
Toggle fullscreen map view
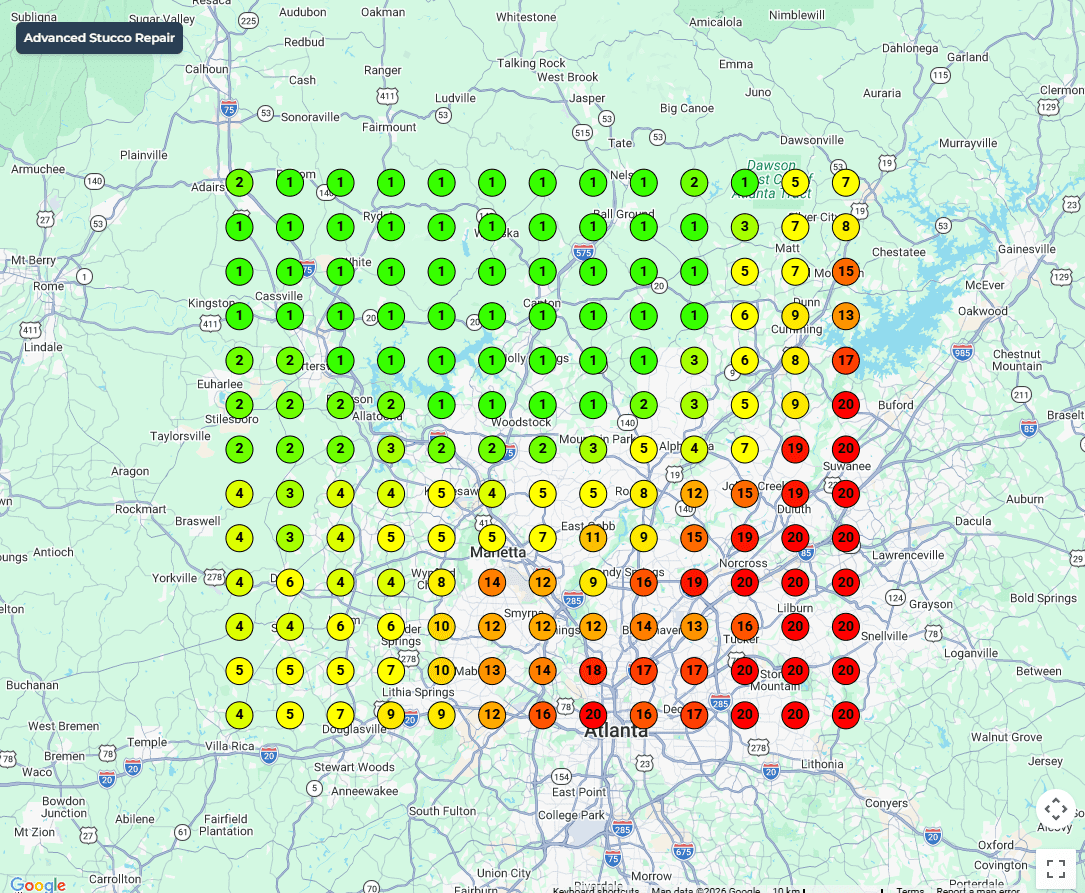(1055, 867)
